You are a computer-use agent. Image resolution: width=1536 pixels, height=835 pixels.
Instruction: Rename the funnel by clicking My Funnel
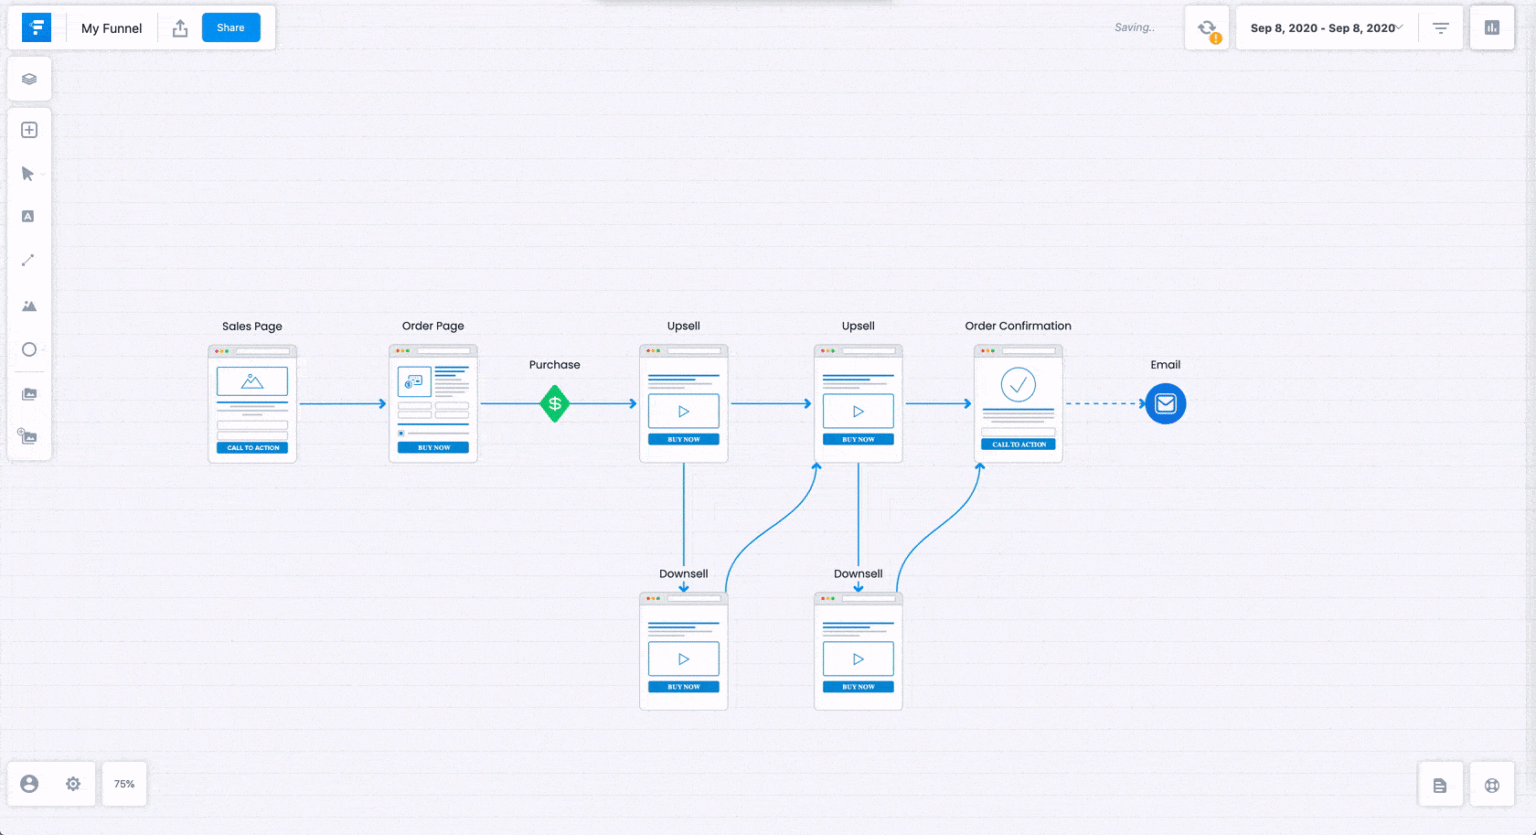[x=111, y=28]
